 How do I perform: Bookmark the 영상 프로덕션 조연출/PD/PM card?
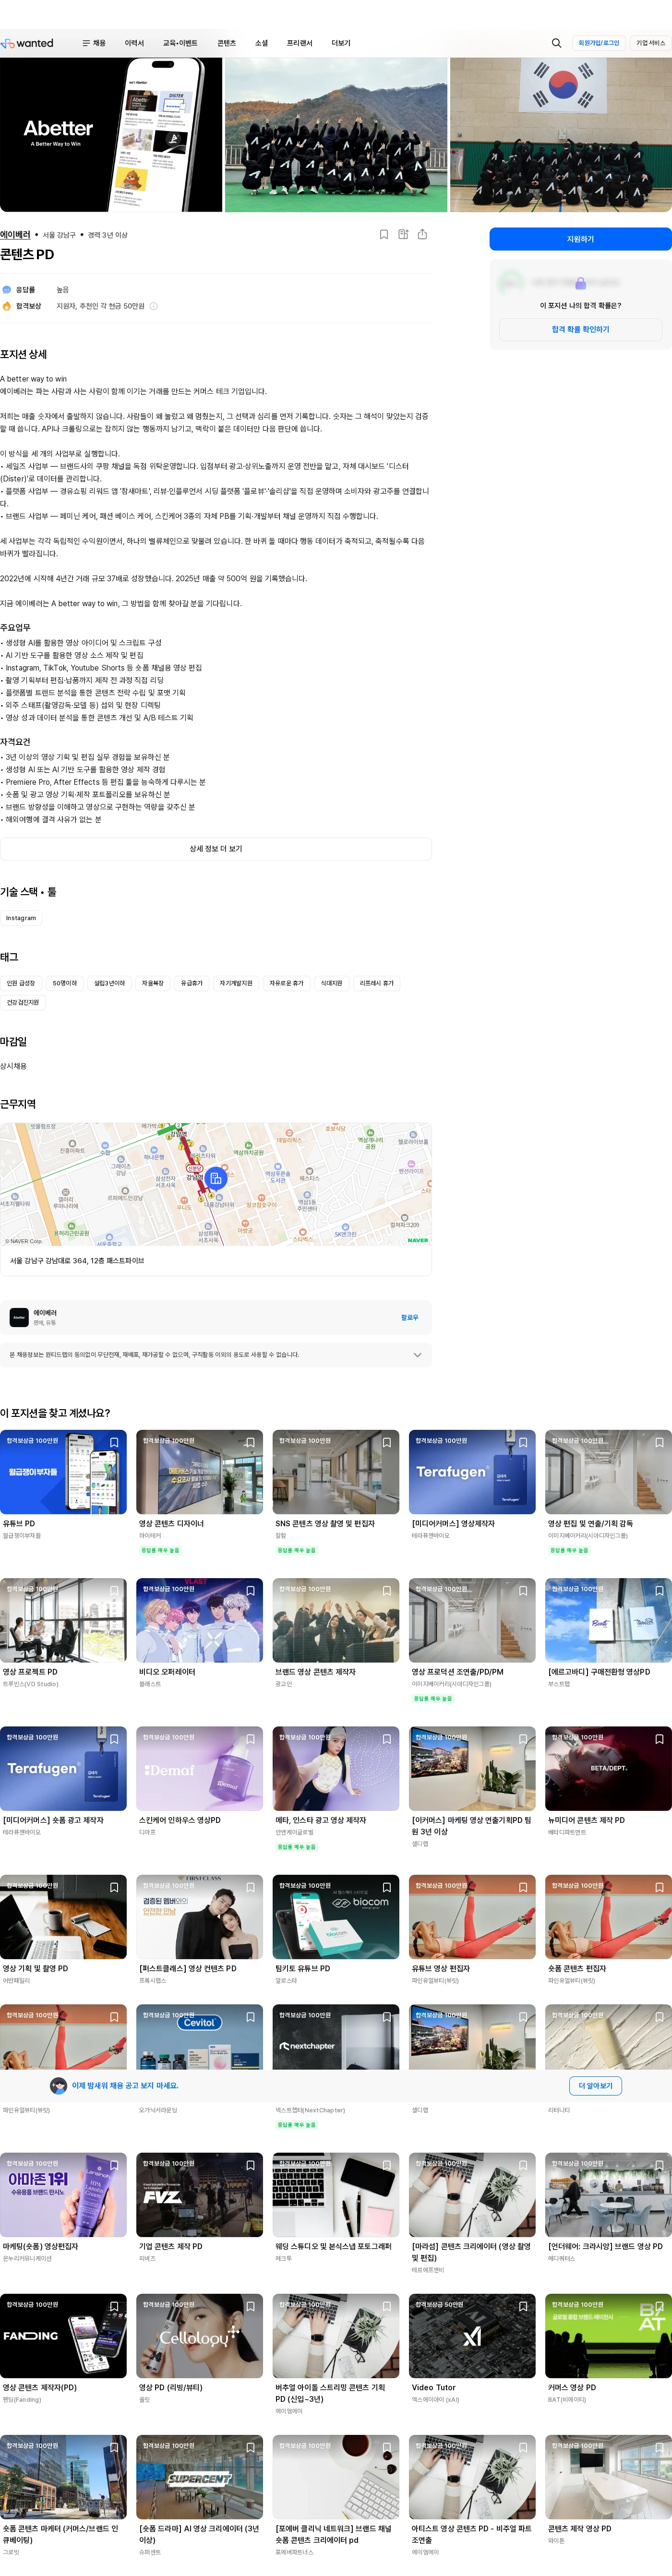click(523, 1590)
